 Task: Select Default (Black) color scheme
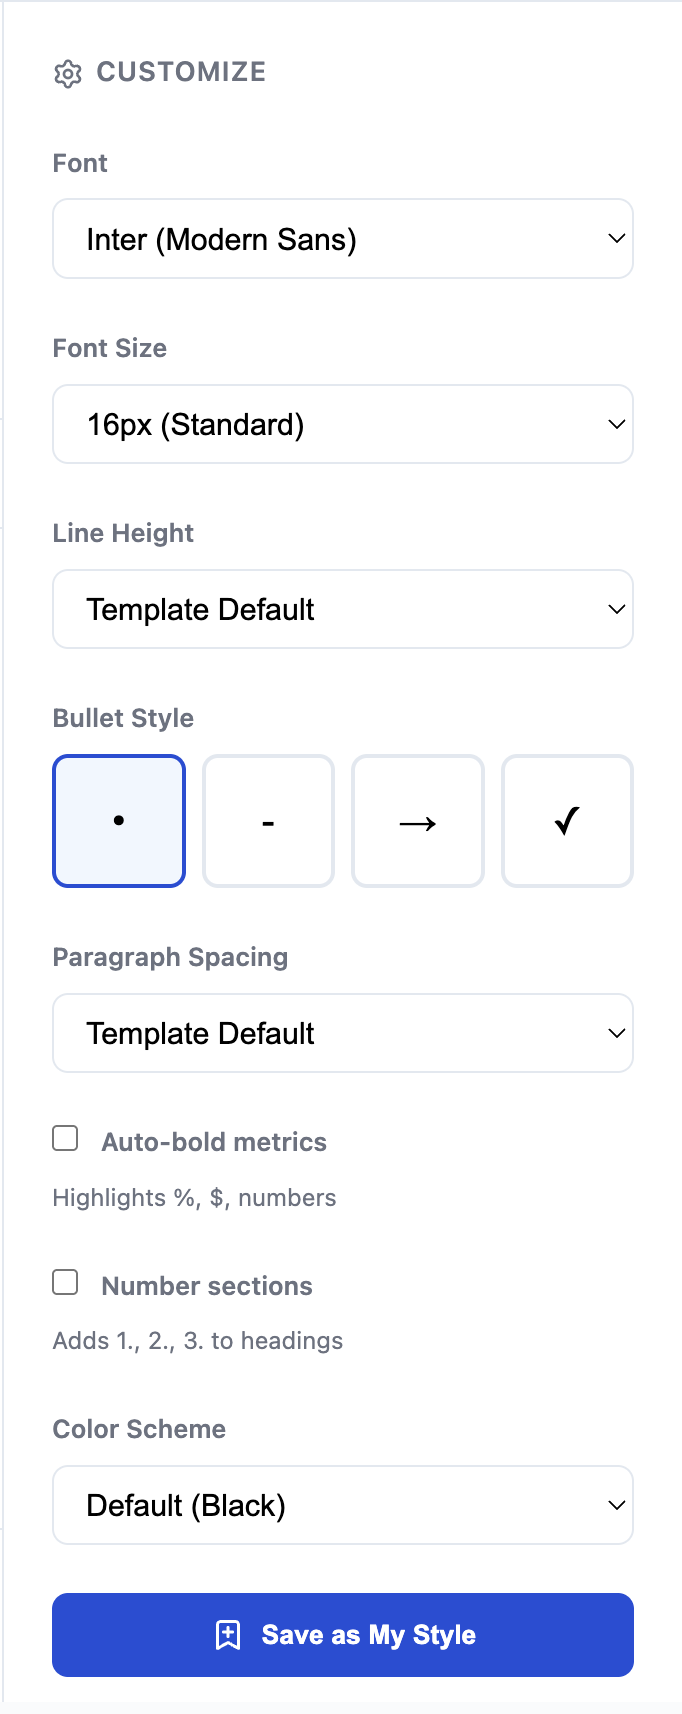pyautogui.click(x=343, y=1504)
